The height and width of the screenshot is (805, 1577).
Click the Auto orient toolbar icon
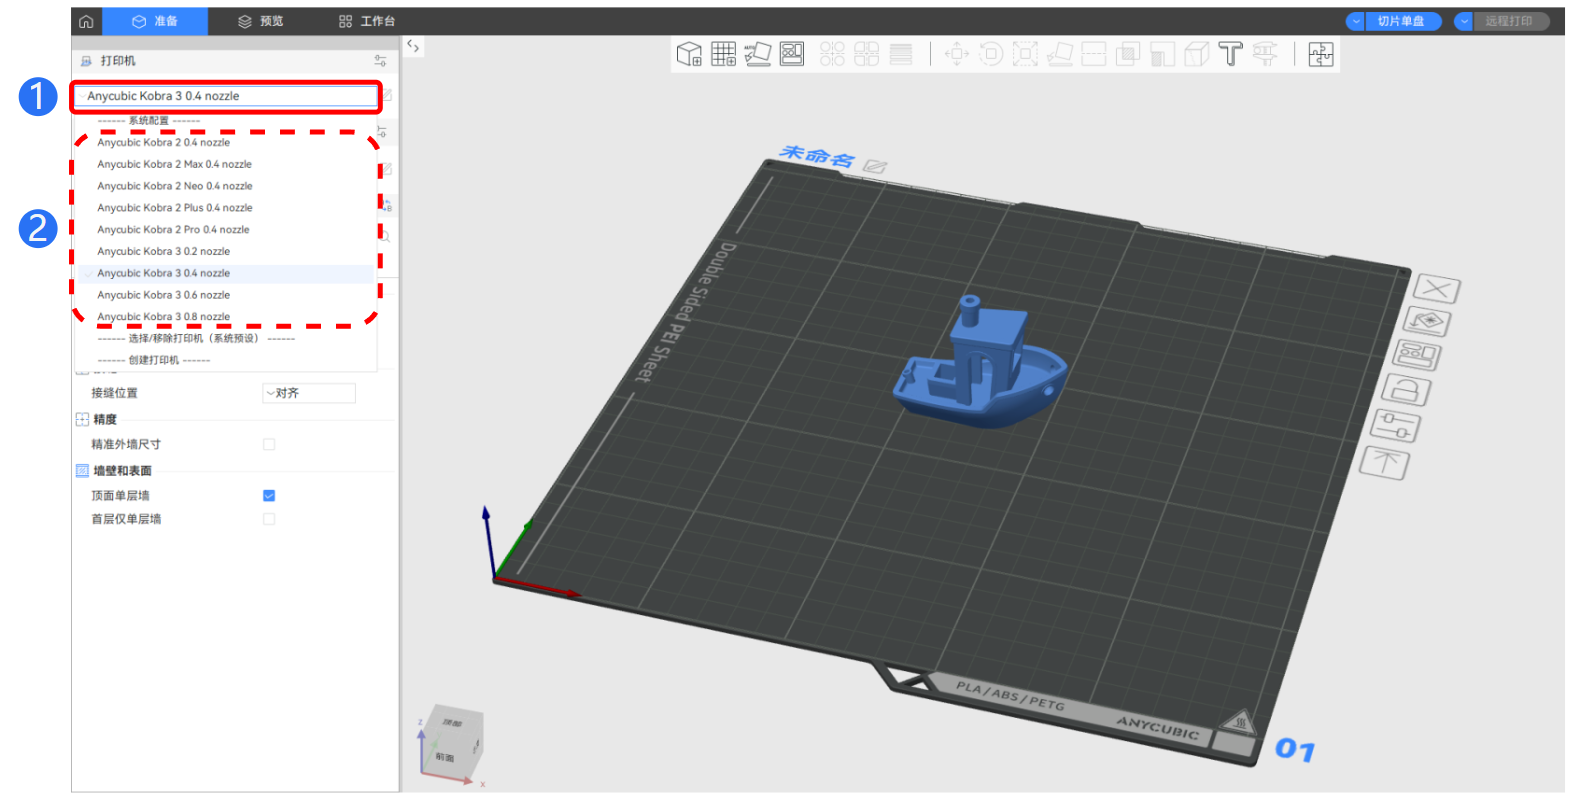tap(757, 54)
